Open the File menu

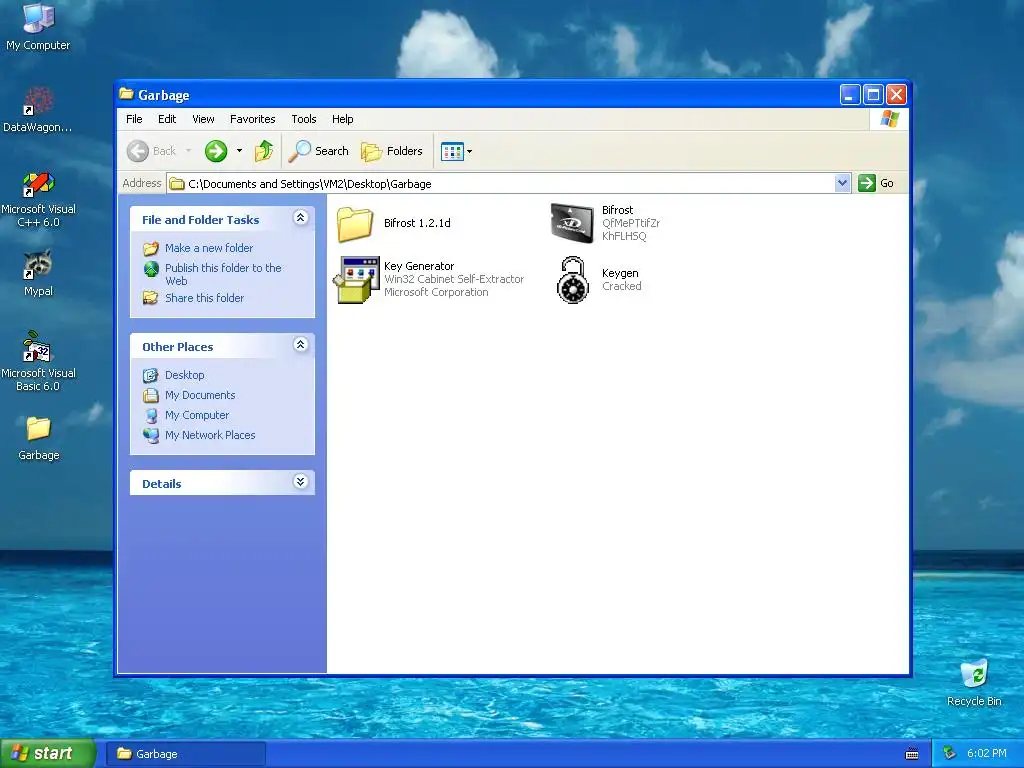134,119
